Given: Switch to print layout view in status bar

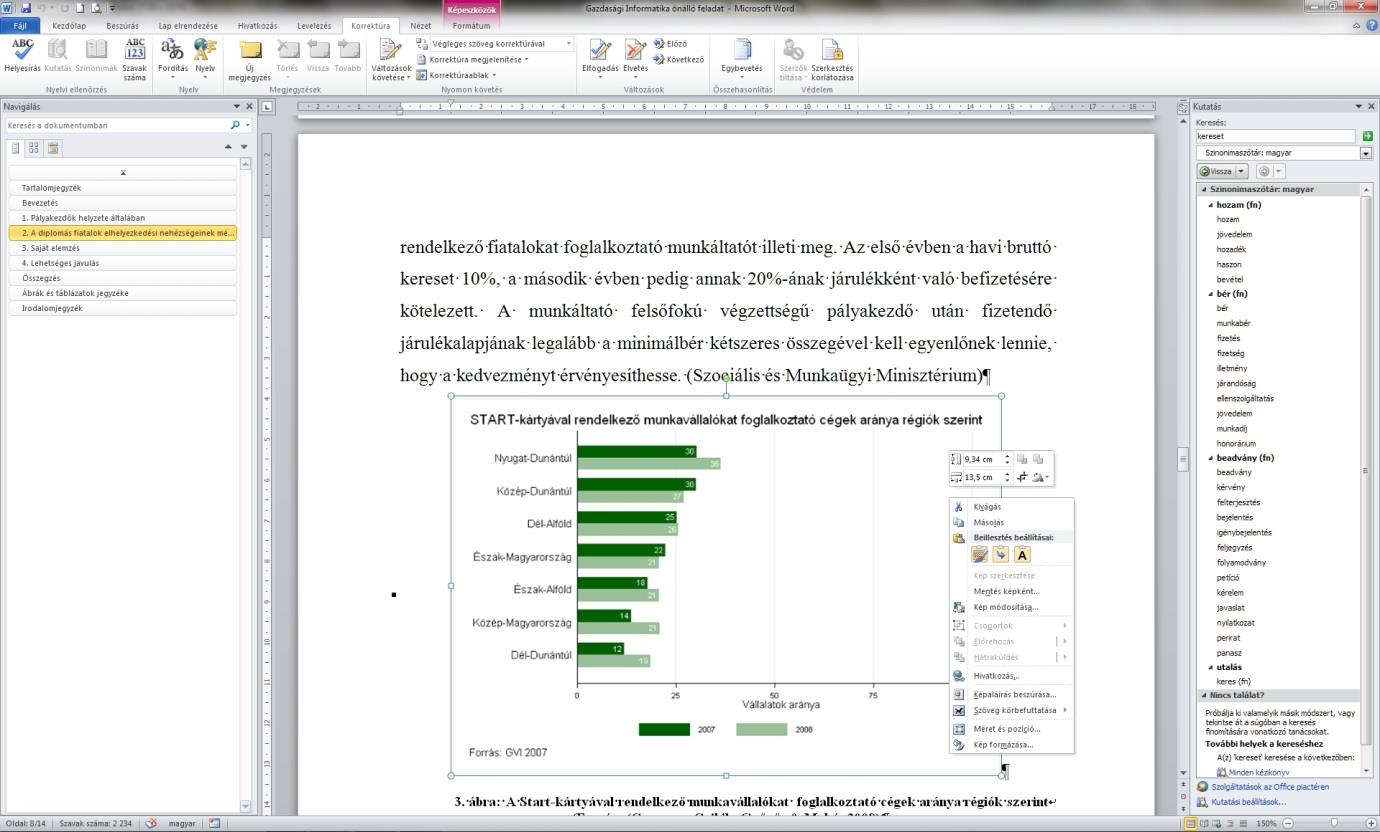Looking at the screenshot, I should pyautogui.click(x=1190, y=824).
